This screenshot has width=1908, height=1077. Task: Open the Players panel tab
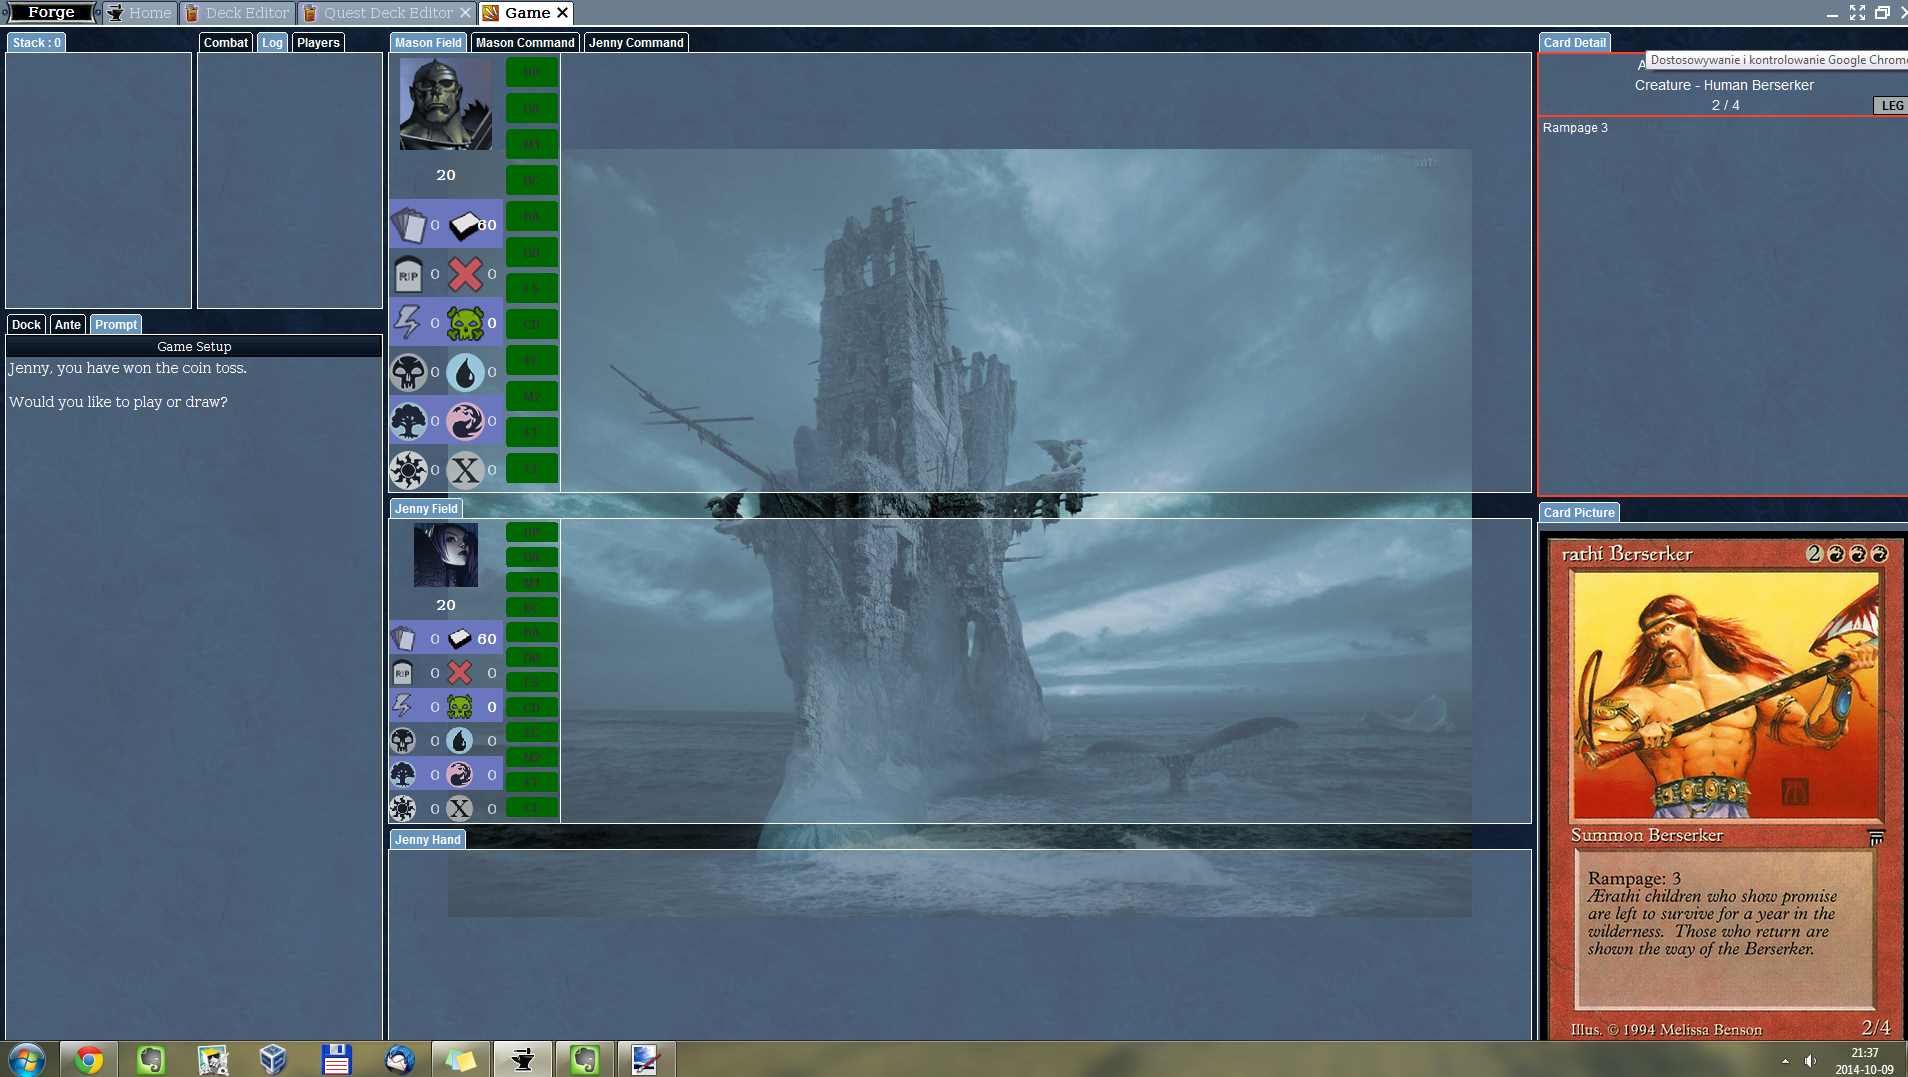(x=318, y=43)
